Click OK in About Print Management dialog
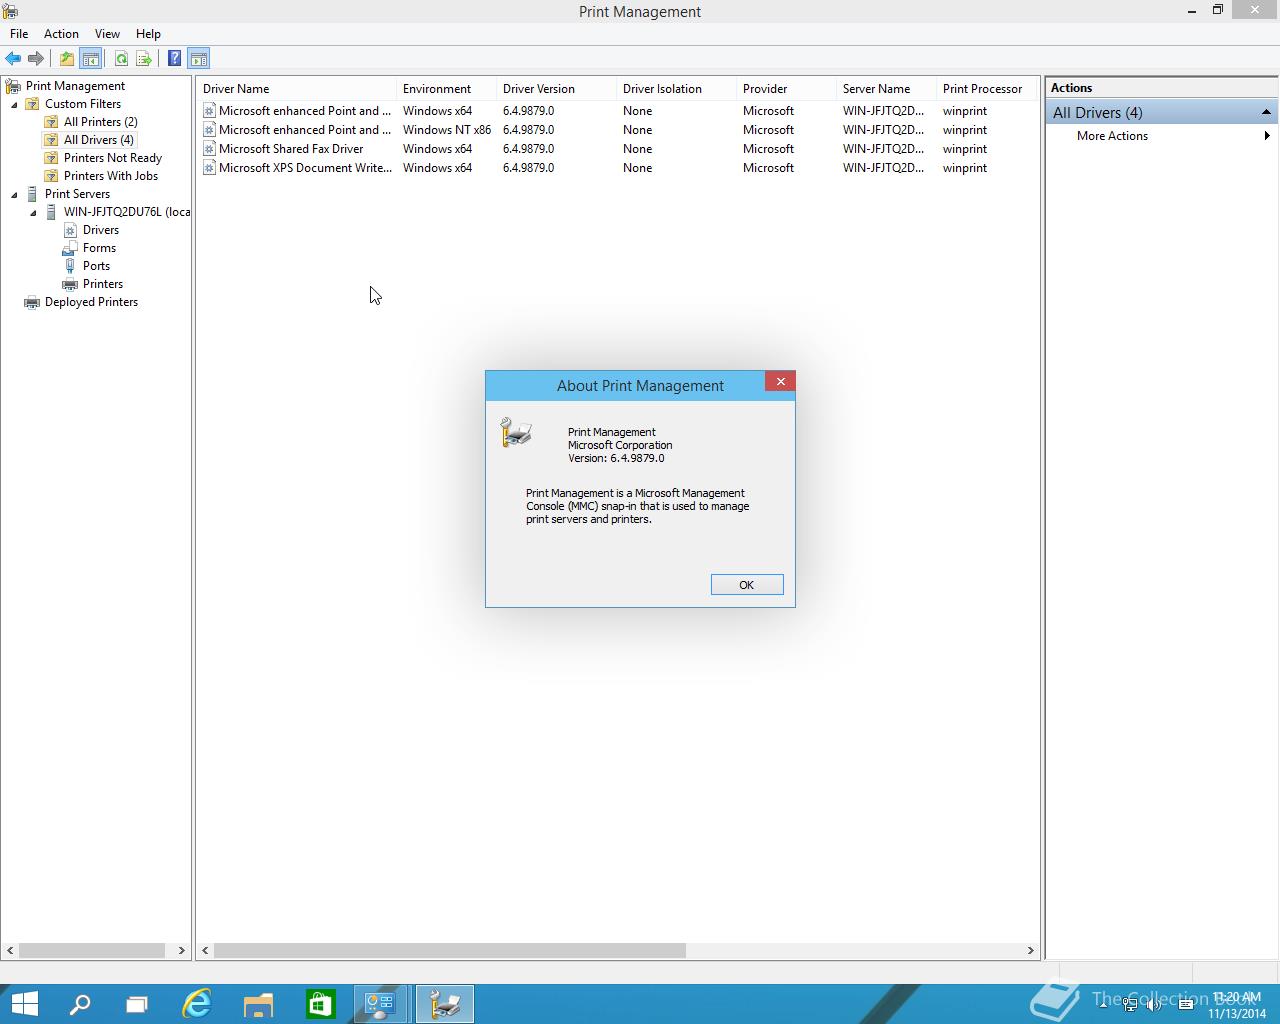 coord(747,585)
